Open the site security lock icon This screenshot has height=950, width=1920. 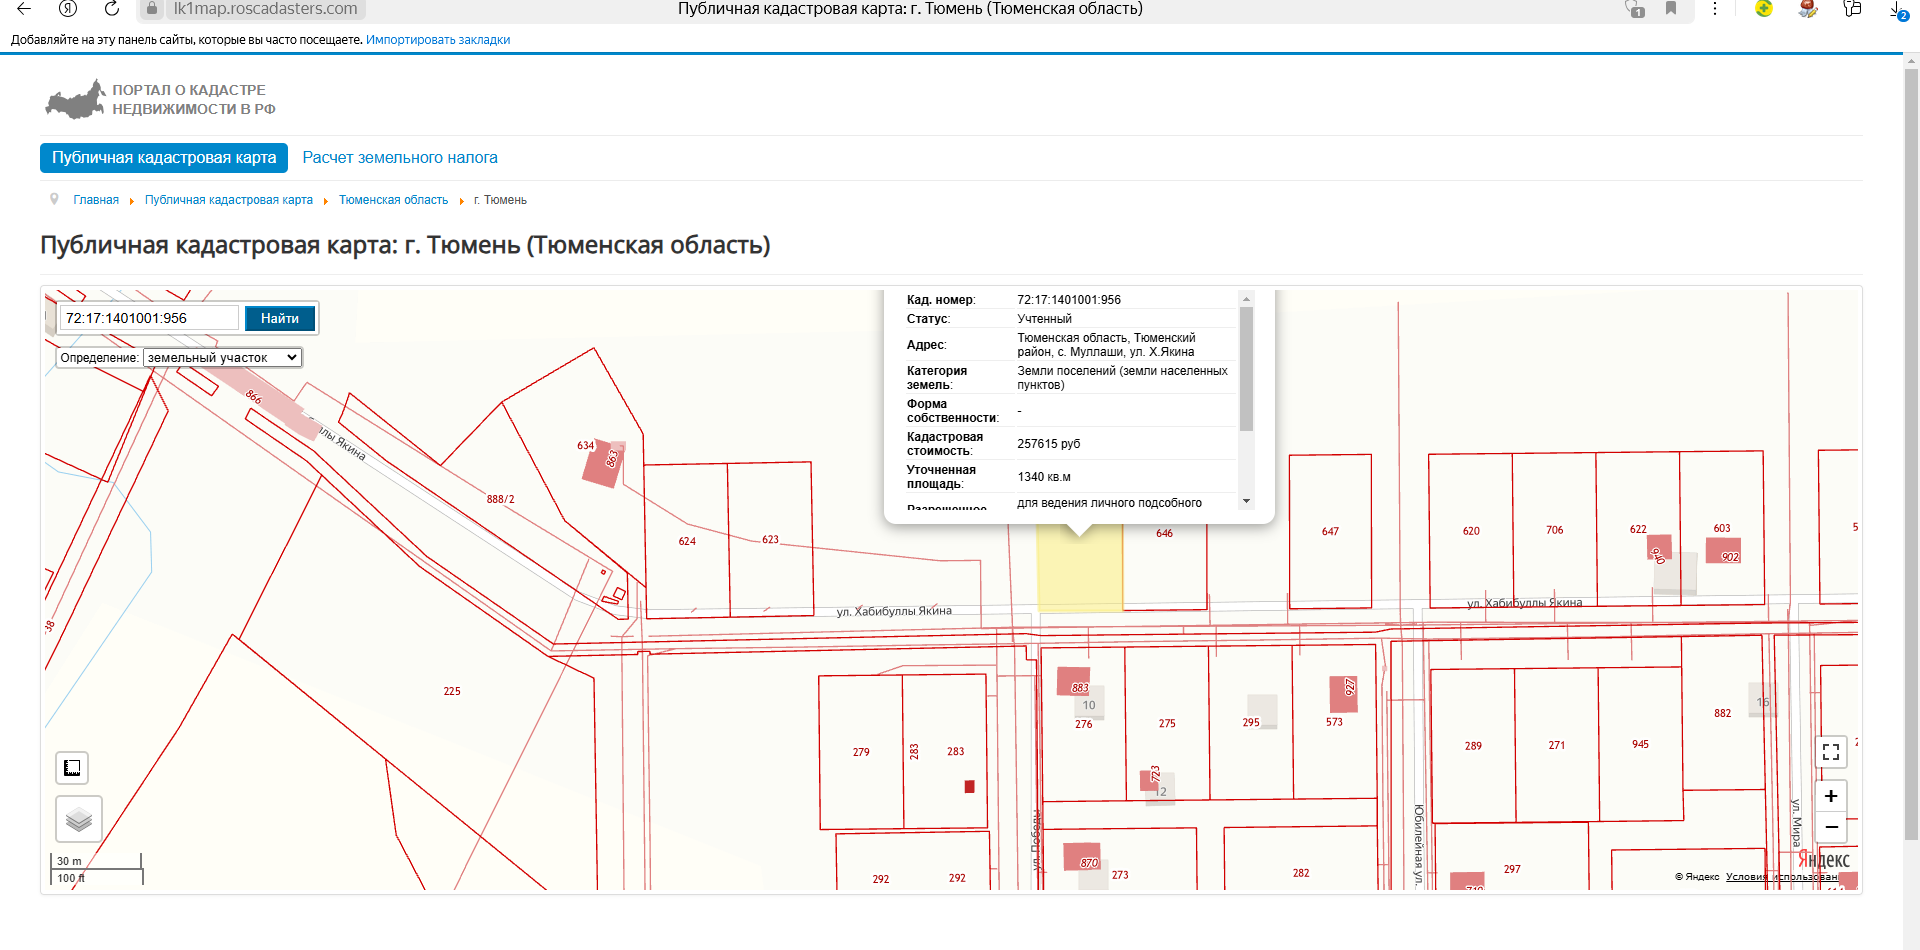152,9
